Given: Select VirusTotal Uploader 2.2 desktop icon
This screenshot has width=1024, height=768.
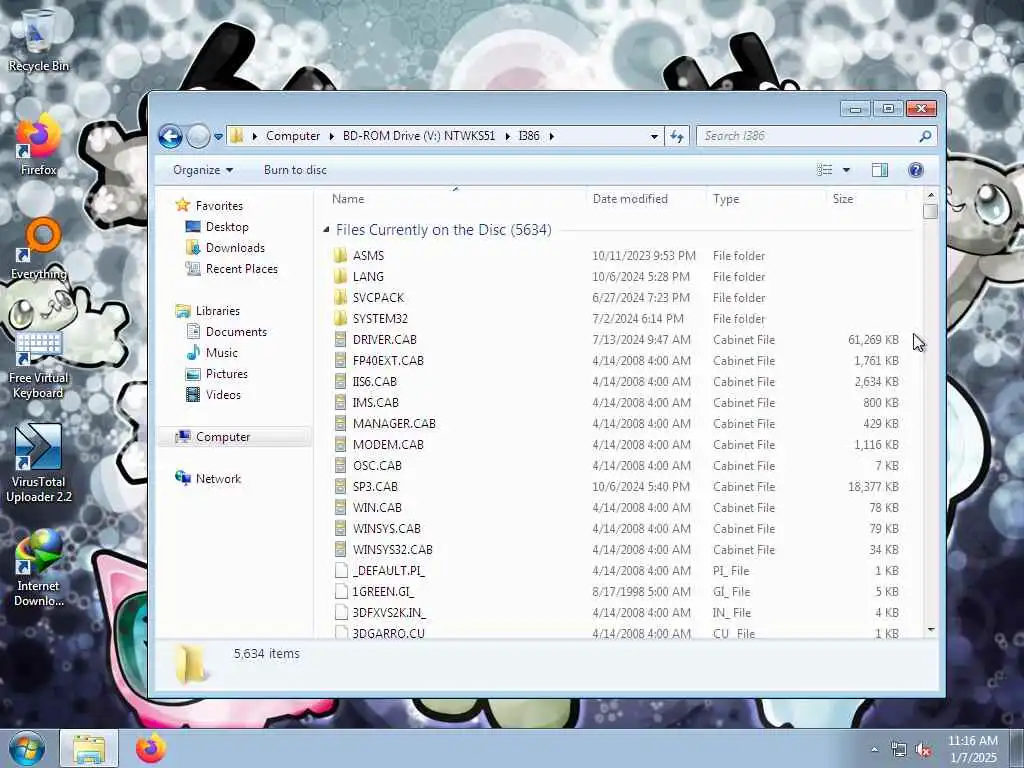Looking at the screenshot, I should tap(39, 464).
